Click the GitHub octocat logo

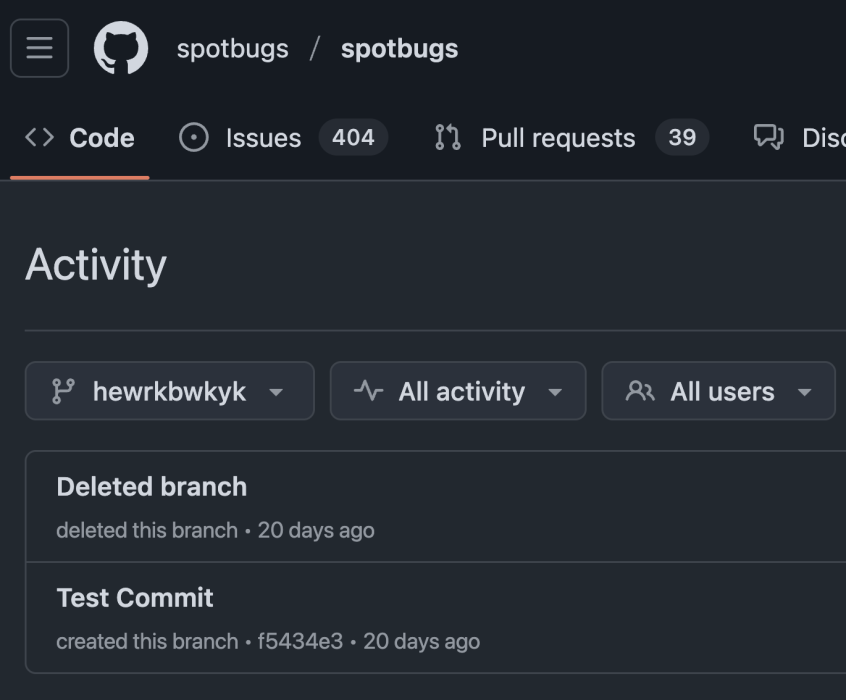coord(122,47)
